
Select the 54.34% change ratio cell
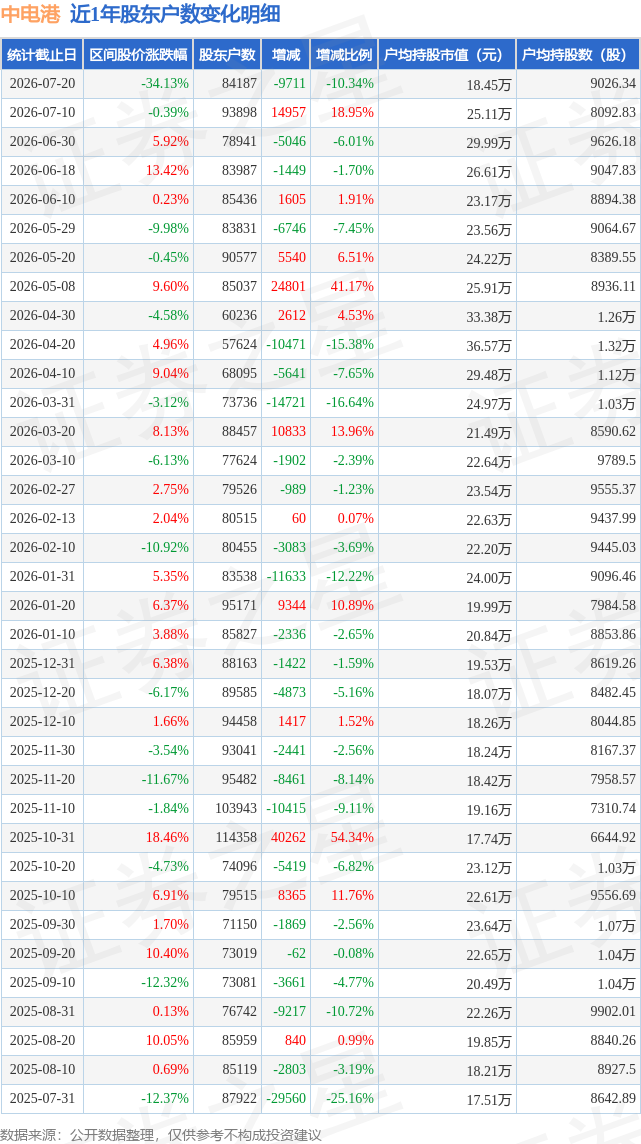[353, 838]
